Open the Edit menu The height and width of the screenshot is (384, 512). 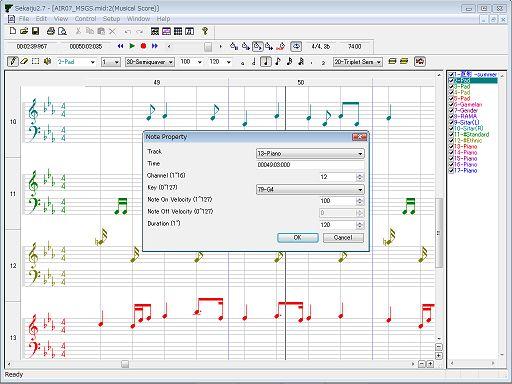[41, 19]
